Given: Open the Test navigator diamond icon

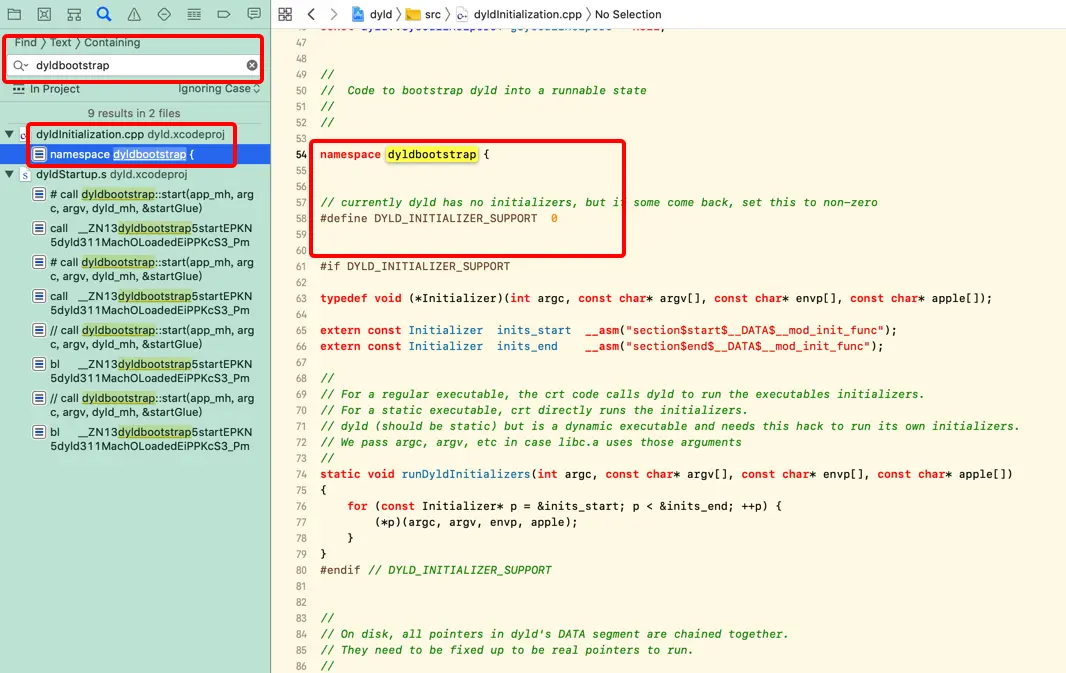Looking at the screenshot, I should (x=164, y=14).
